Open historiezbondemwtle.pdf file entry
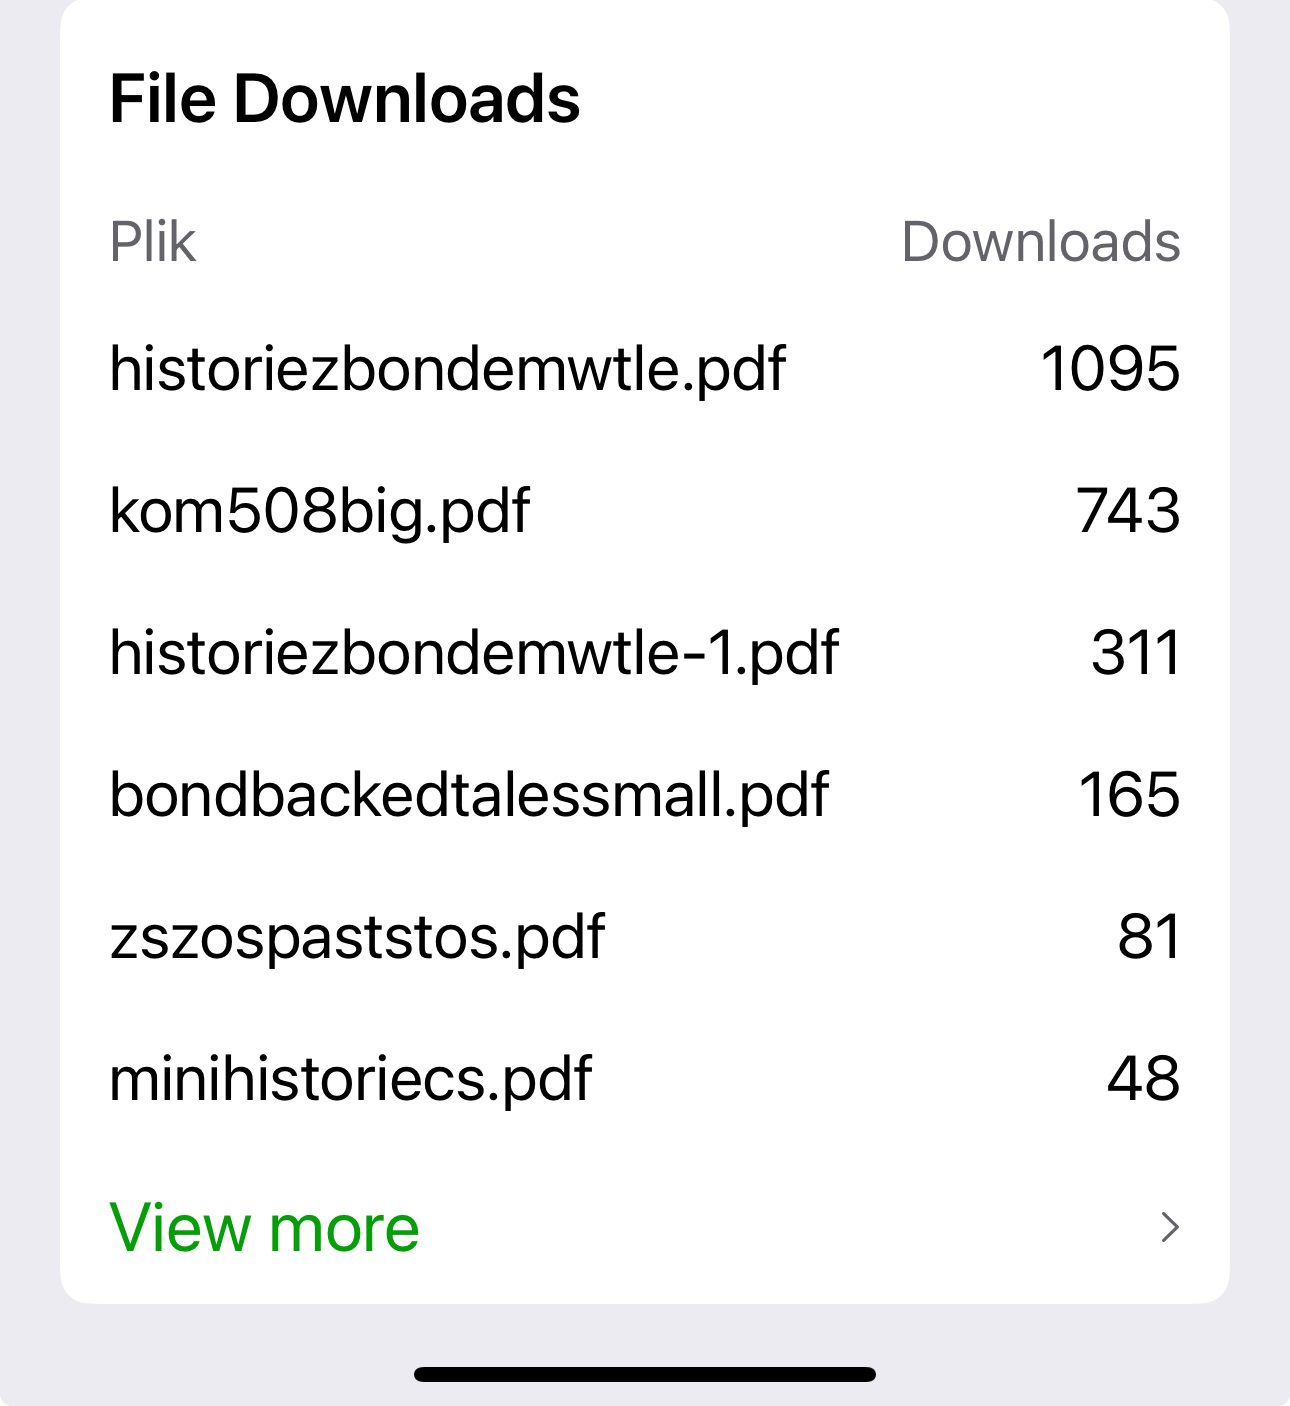 click(x=447, y=369)
